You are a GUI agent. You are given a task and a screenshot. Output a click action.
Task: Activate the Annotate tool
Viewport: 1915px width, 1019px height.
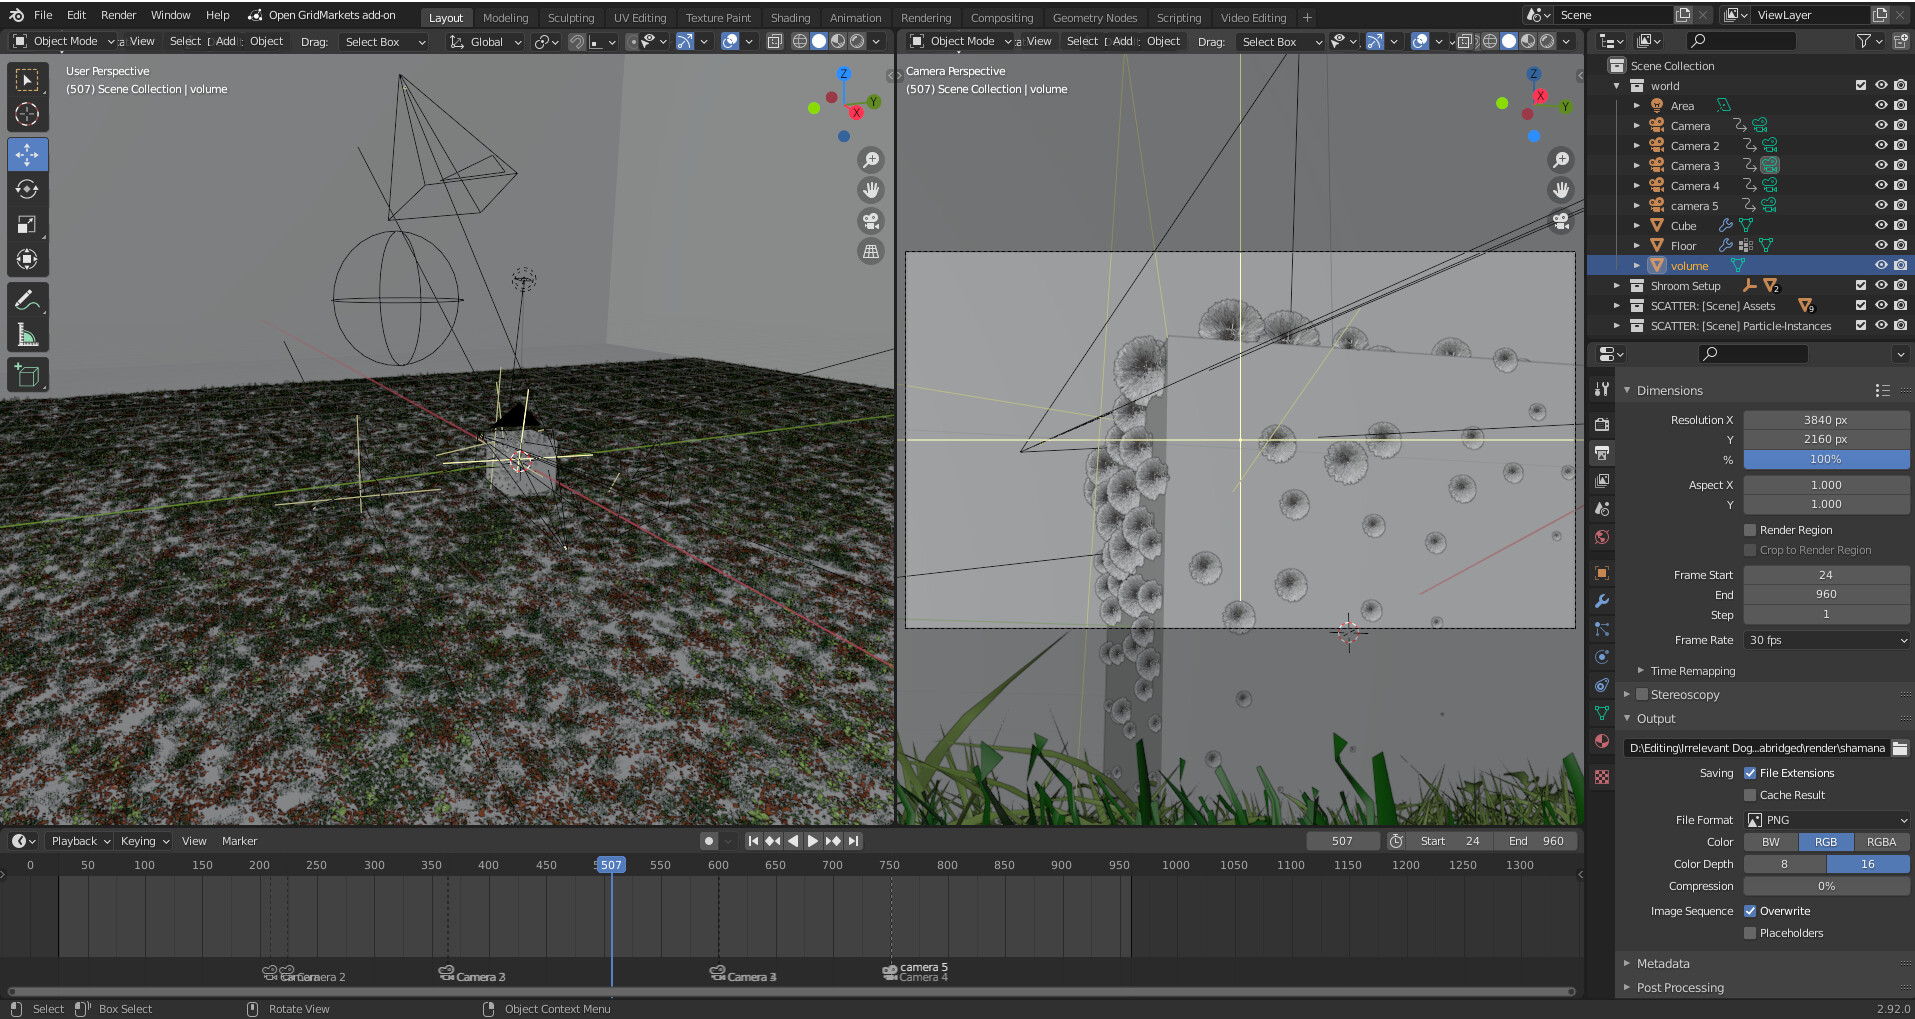[28, 298]
